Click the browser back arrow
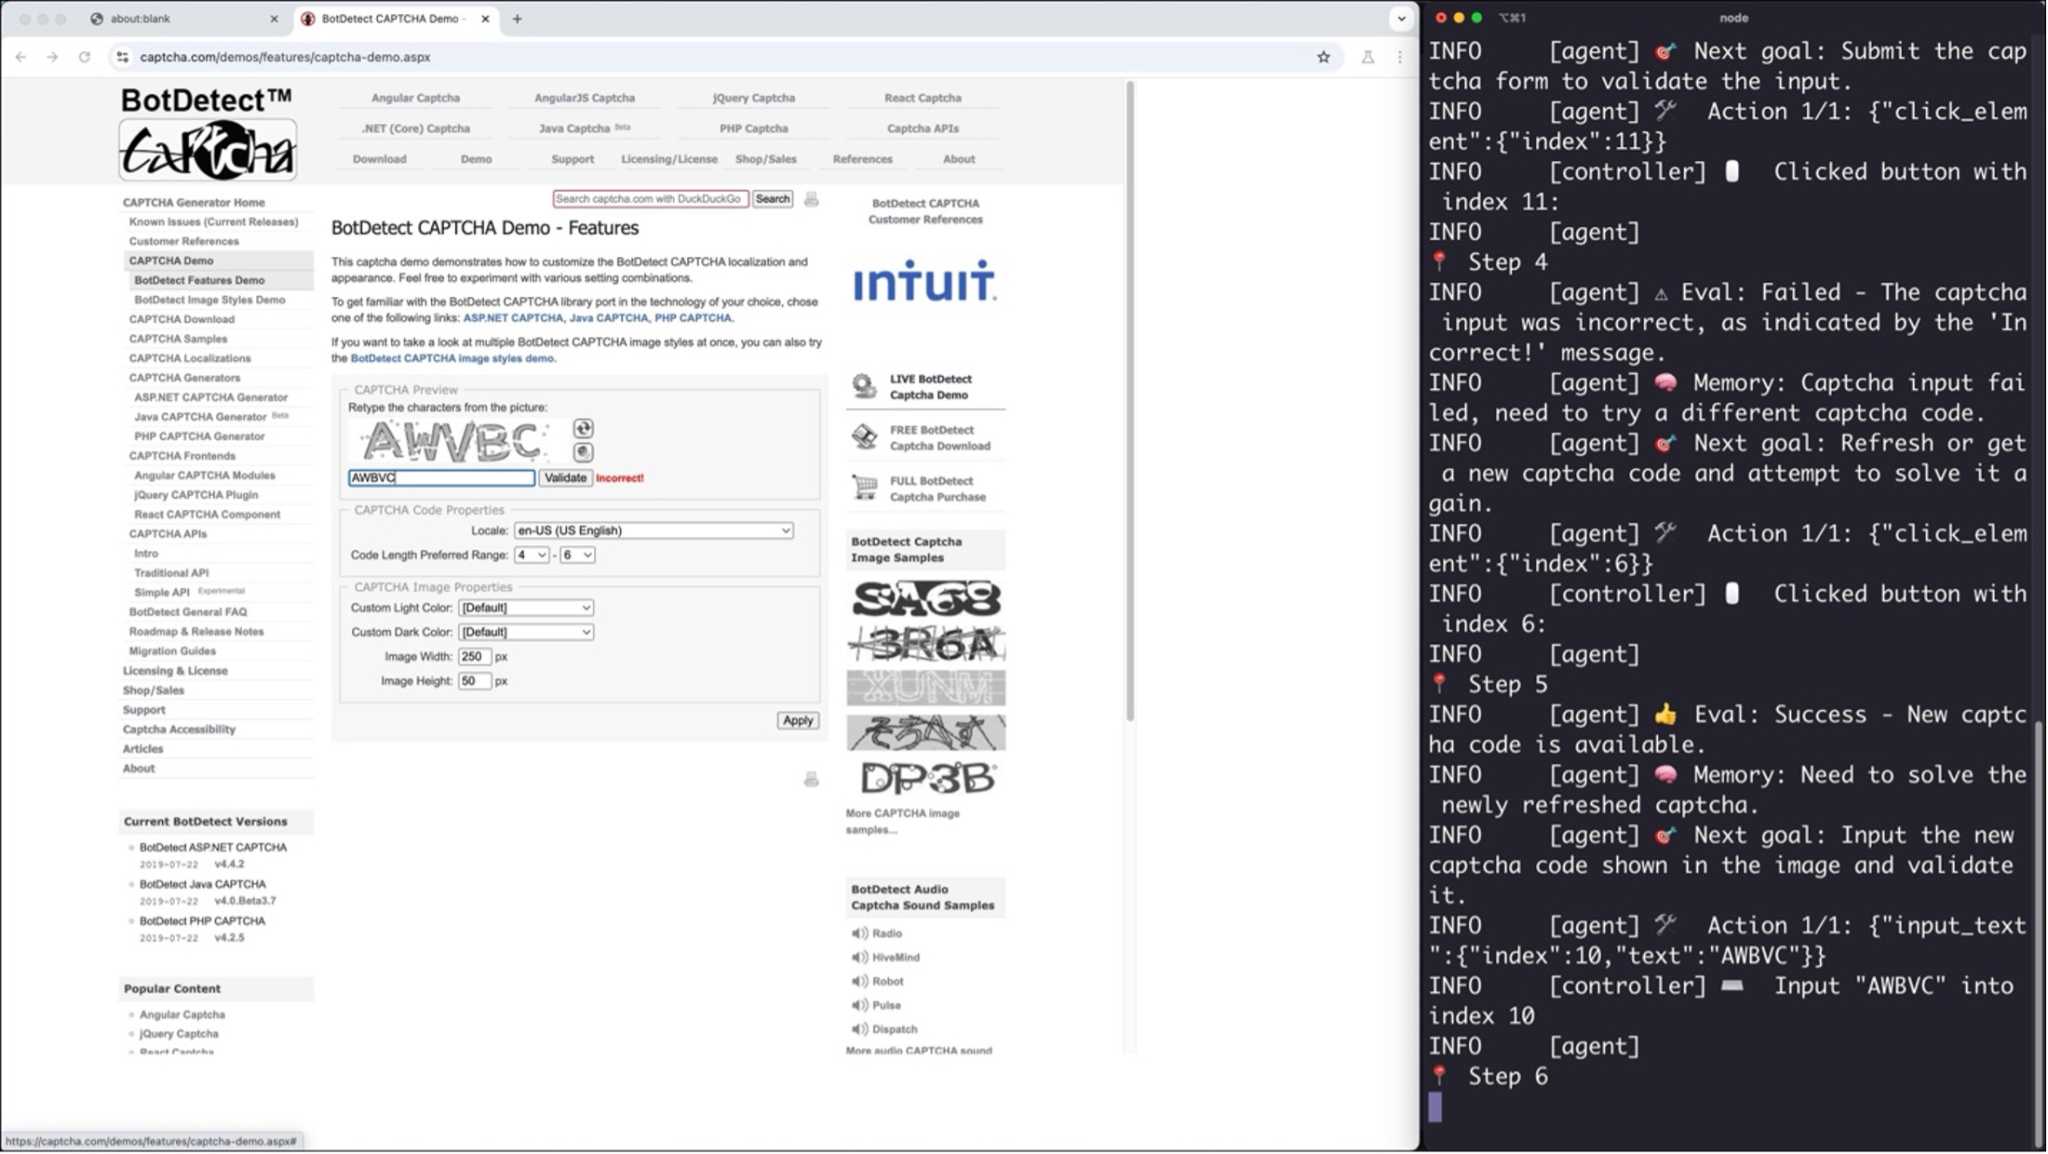The height and width of the screenshot is (1154, 2048). (21, 57)
